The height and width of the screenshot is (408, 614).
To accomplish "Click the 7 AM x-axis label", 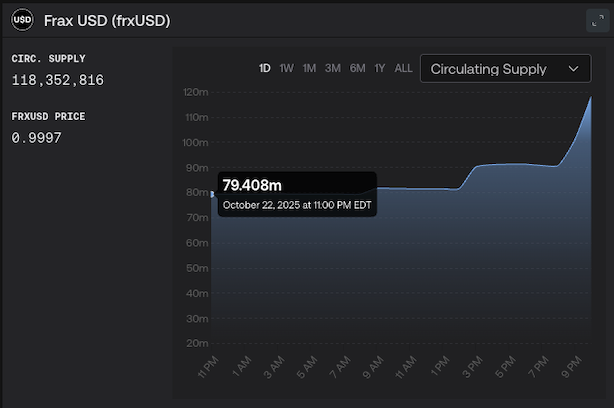I will tap(340, 367).
